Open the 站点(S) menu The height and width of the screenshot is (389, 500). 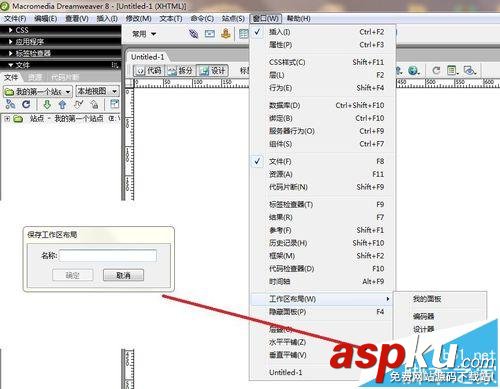point(233,19)
